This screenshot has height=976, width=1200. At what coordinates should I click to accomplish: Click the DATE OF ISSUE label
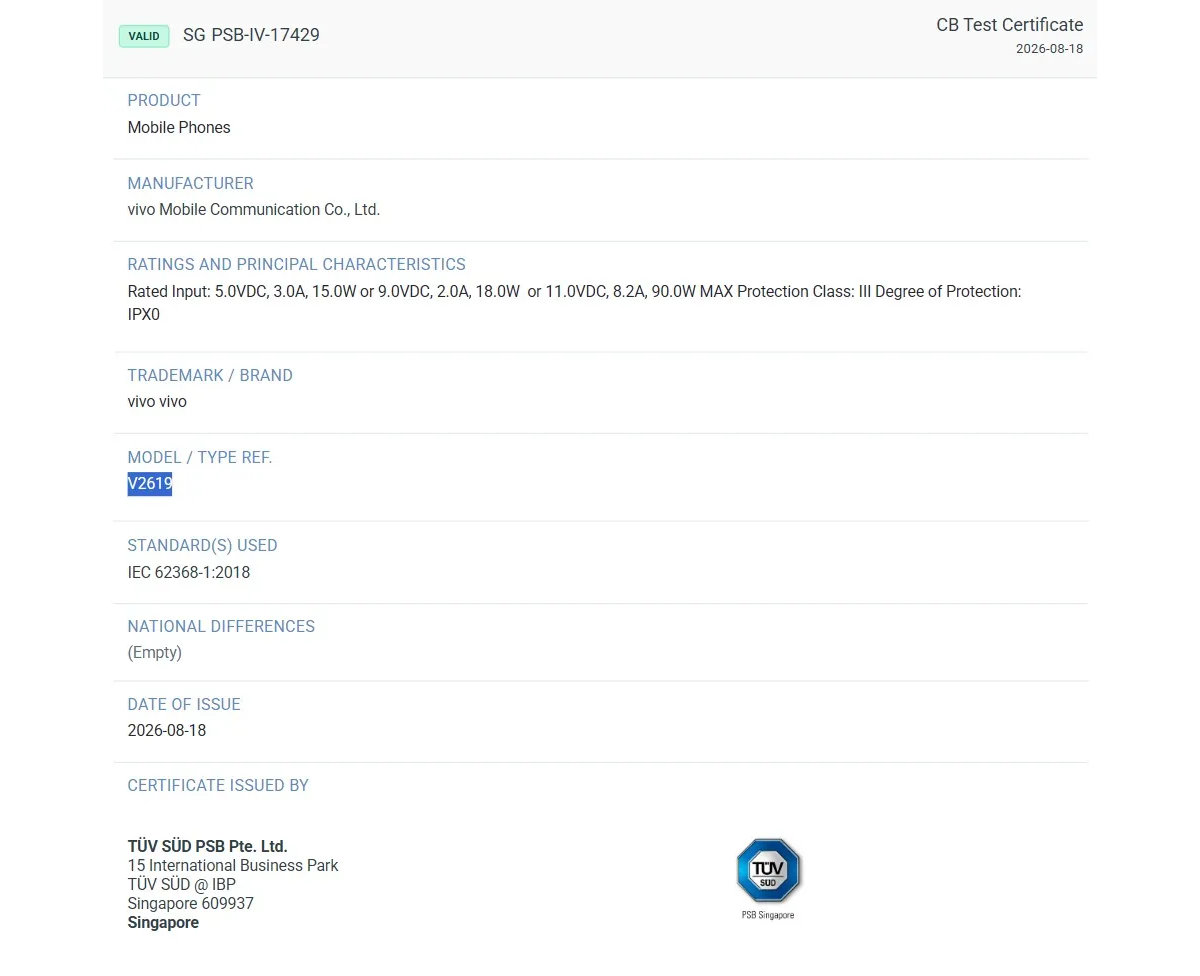(x=184, y=704)
